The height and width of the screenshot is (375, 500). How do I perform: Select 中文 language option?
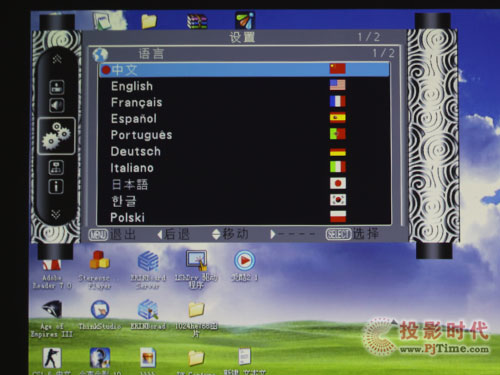244,70
